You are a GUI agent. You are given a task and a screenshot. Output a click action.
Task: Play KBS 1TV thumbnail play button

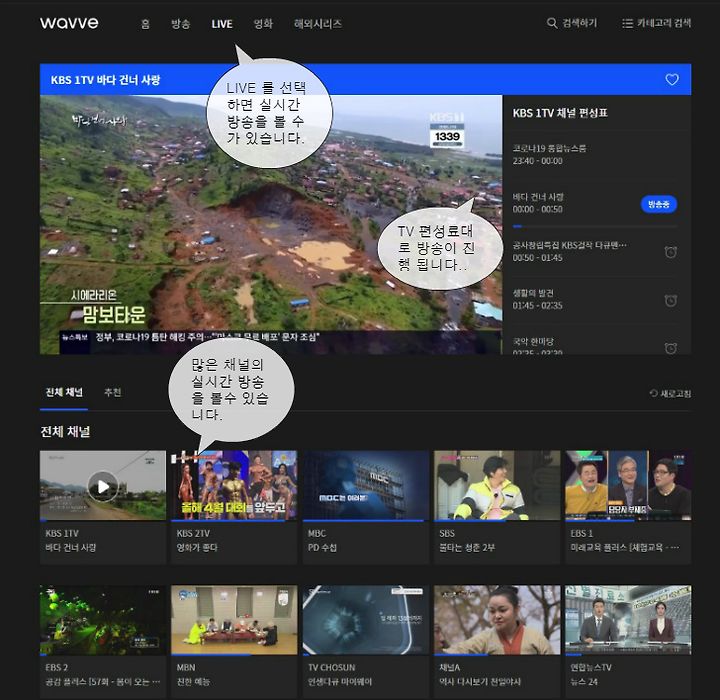(103, 486)
